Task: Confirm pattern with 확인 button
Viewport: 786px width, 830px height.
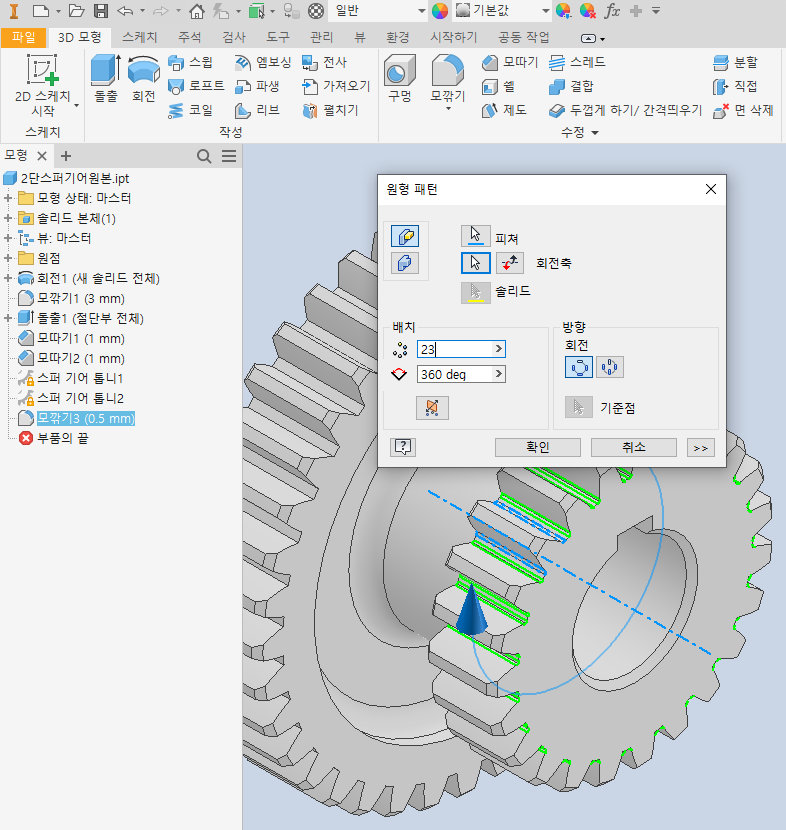Action: click(x=538, y=447)
